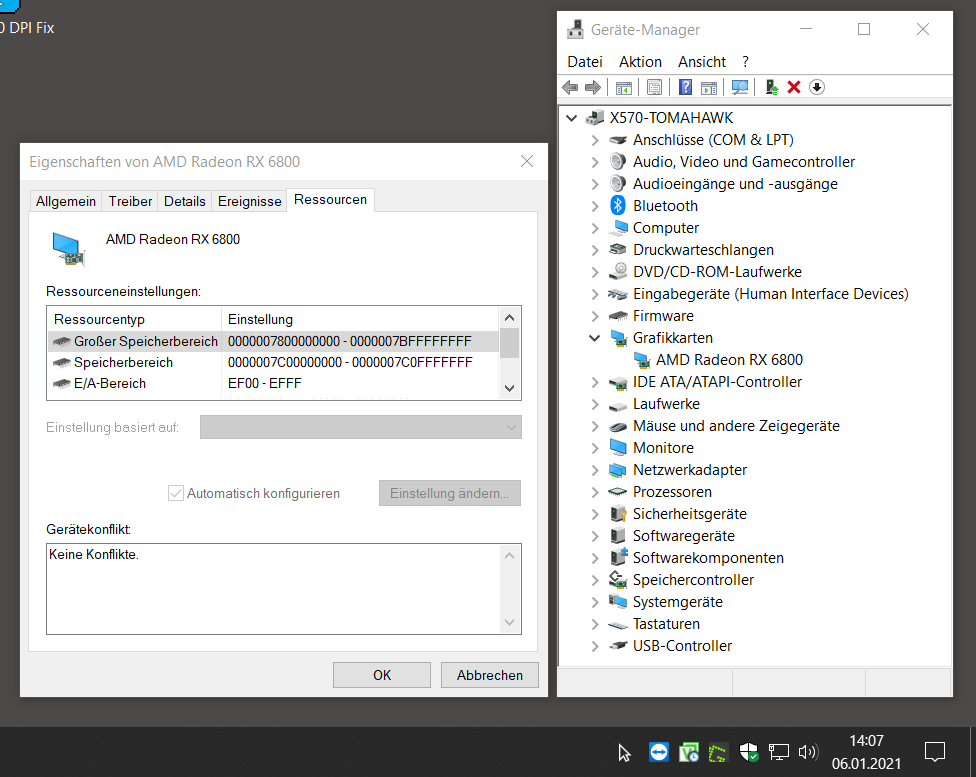
Task: Select the Softwarekomponenten tree item
Action: point(708,558)
